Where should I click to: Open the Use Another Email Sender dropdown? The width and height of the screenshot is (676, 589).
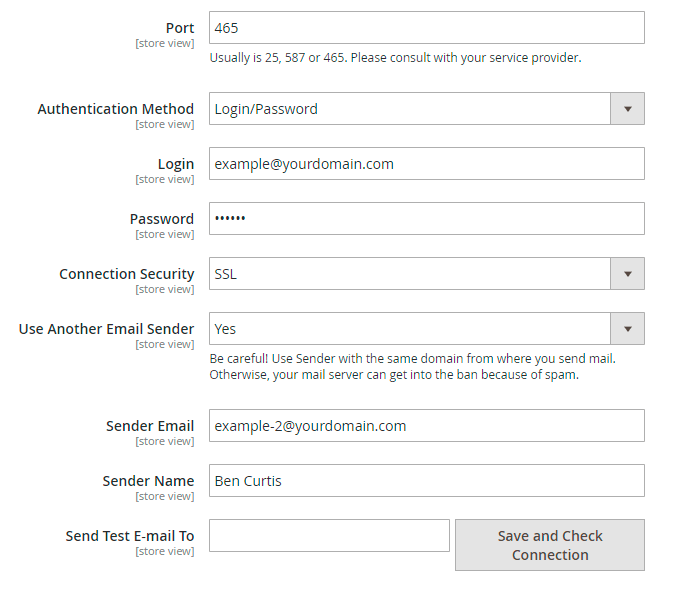click(426, 329)
